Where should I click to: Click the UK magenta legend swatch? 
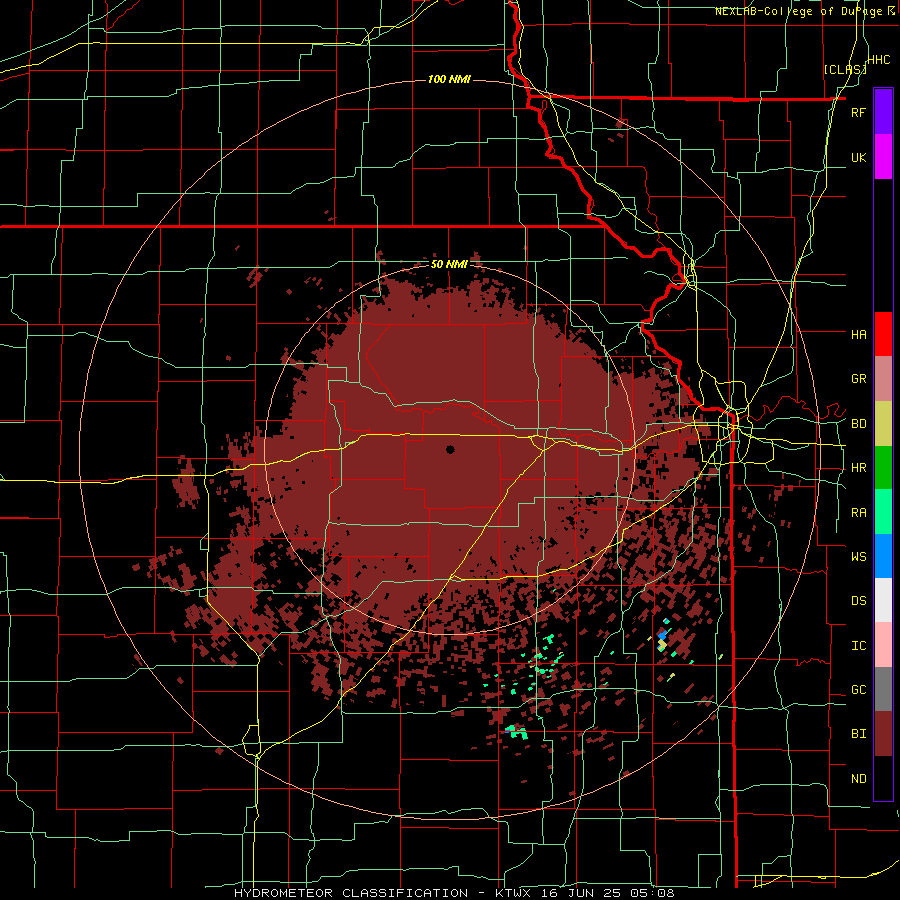click(x=883, y=157)
